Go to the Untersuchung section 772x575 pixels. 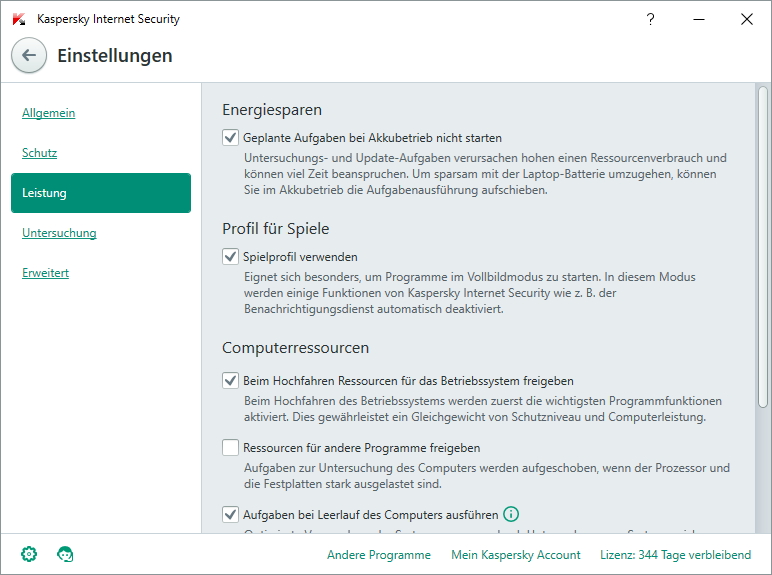pyautogui.click(x=59, y=233)
